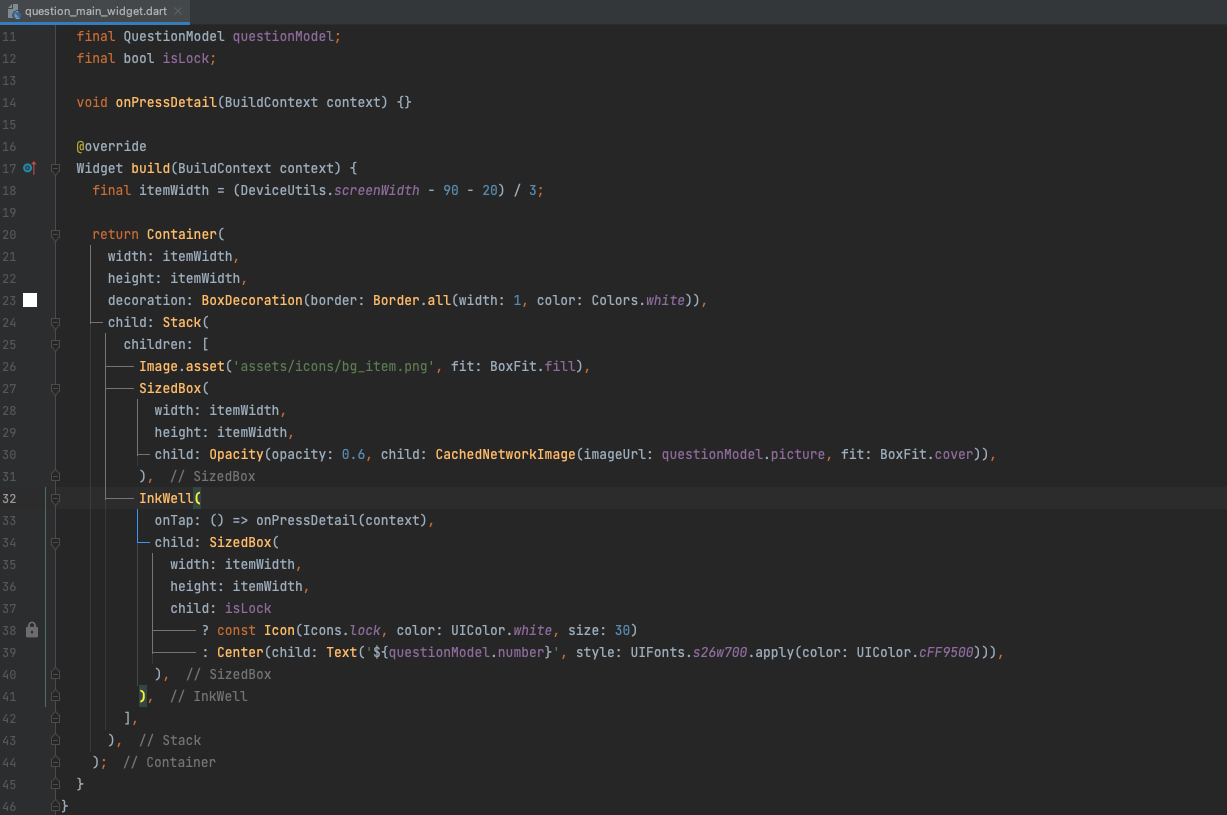Click line number 19 in the gutter
1227x815 pixels.
(x=9, y=212)
